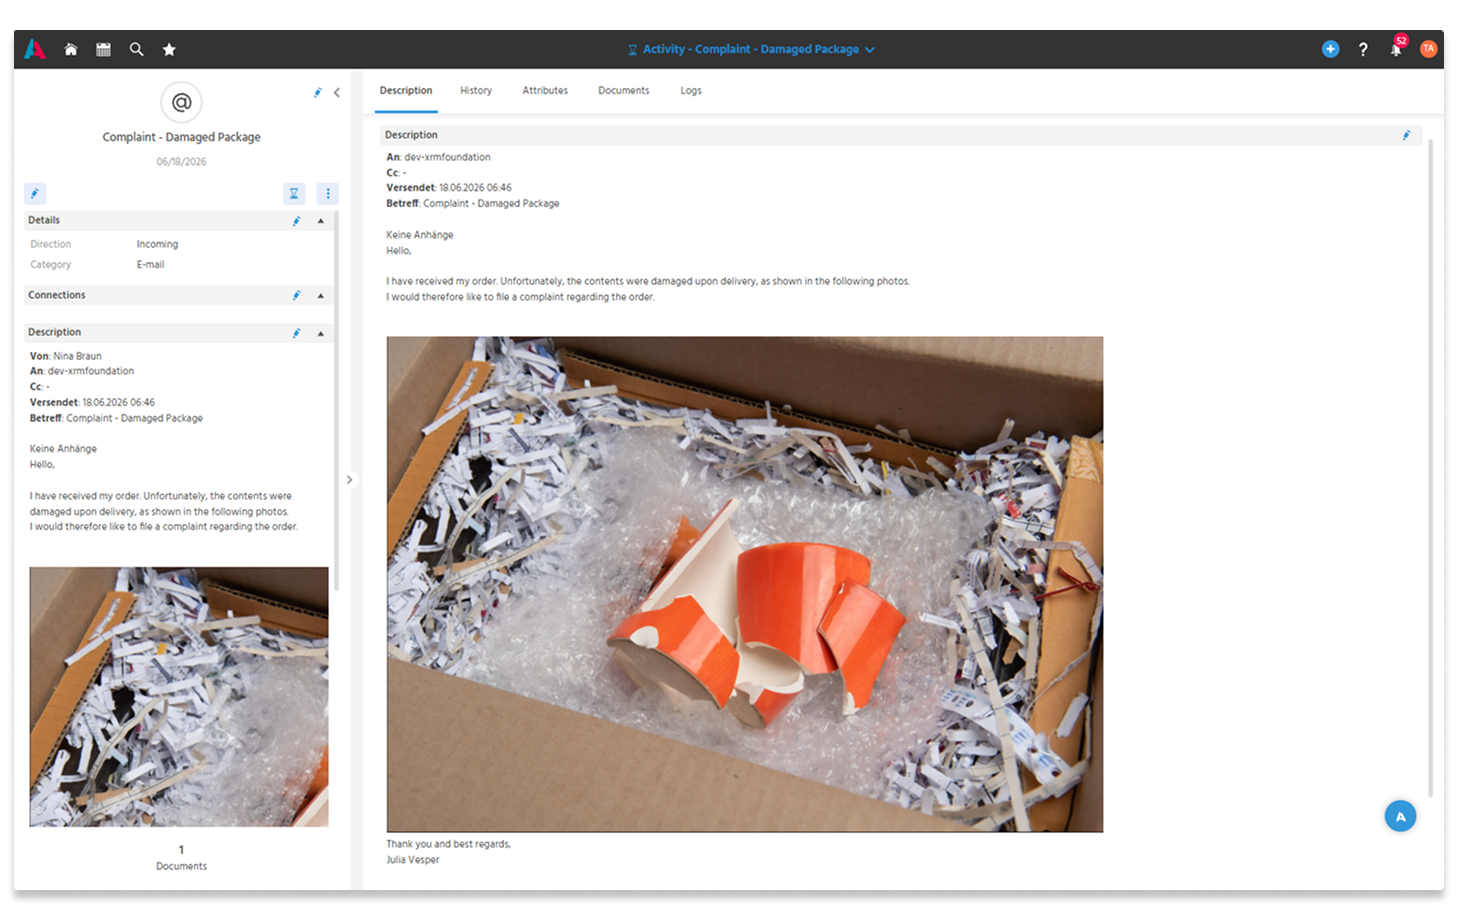Open the help question mark icon
The width and height of the screenshot is (1458, 920).
1363,49
